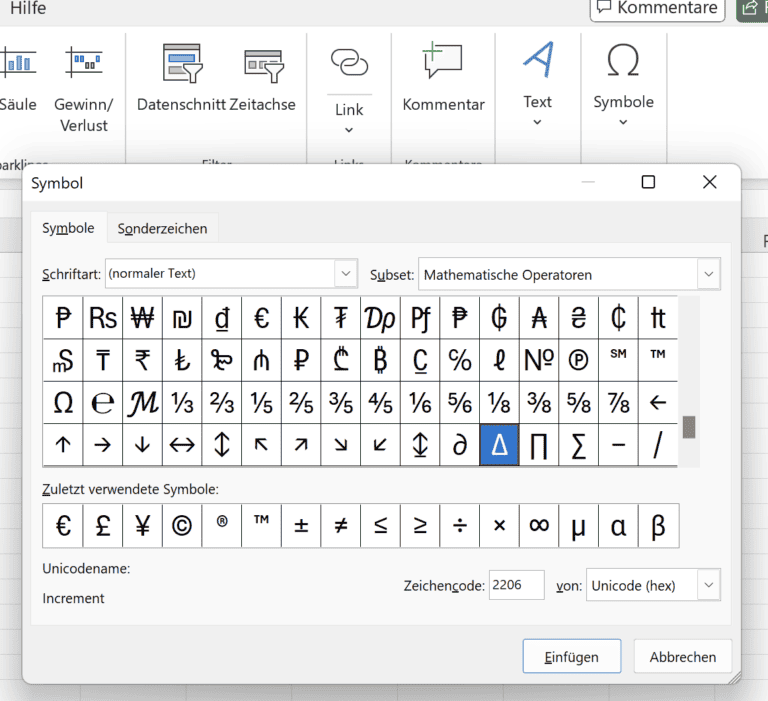The width and height of the screenshot is (768, 701).
Task: Click the Abbrechen button
Action: pos(683,656)
